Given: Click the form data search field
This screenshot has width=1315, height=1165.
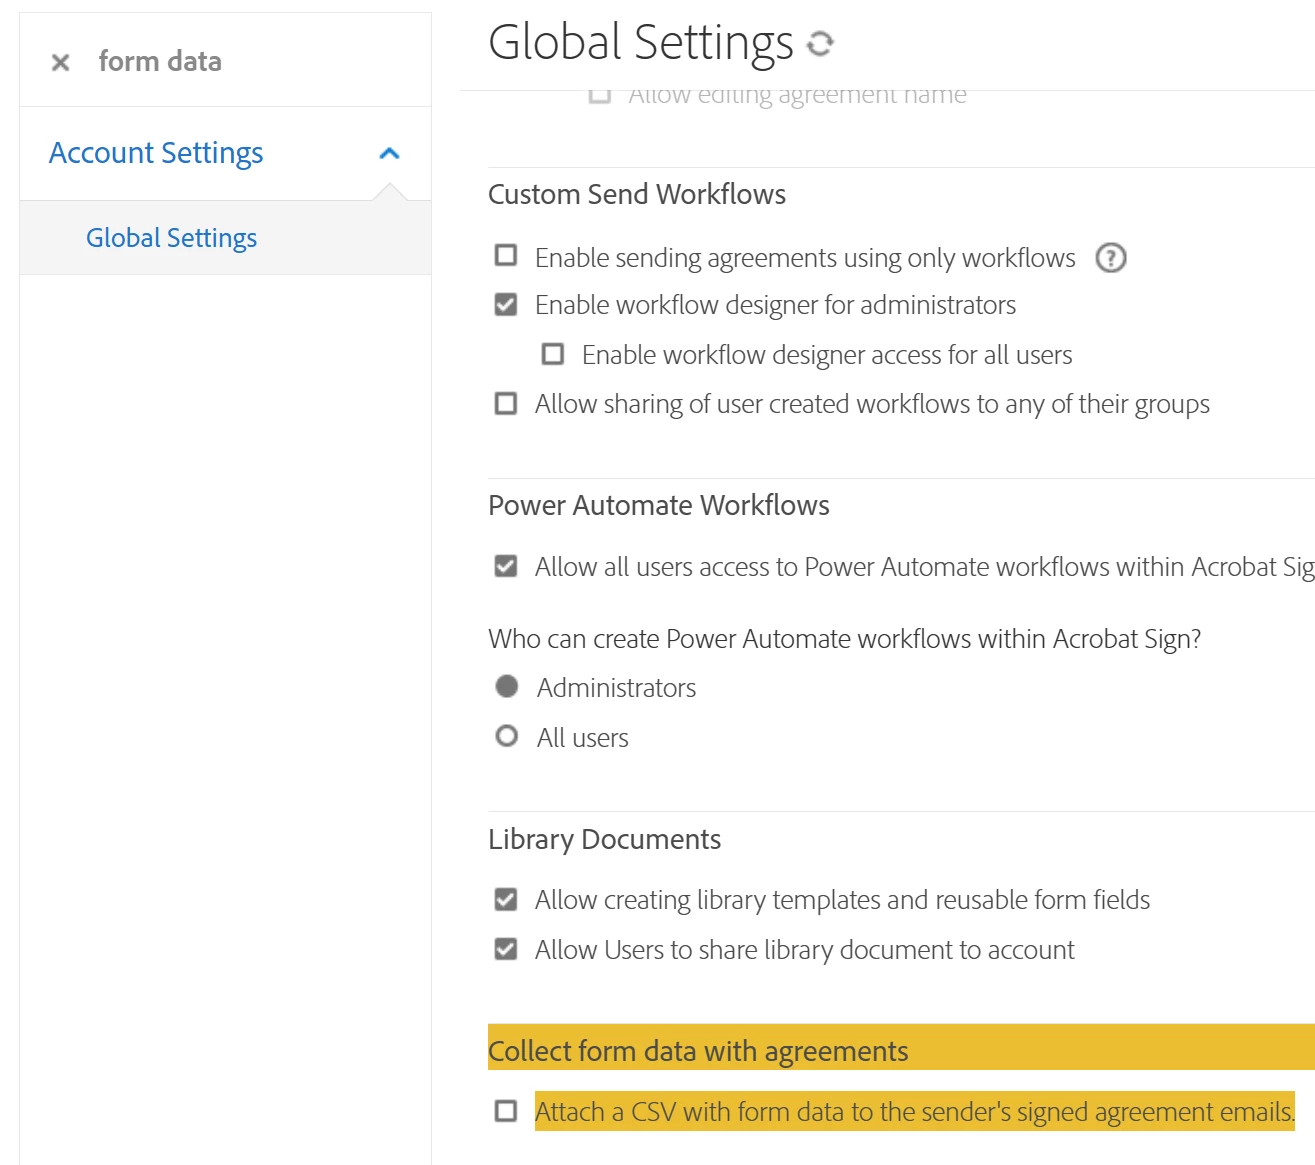Looking at the screenshot, I should coord(250,62).
